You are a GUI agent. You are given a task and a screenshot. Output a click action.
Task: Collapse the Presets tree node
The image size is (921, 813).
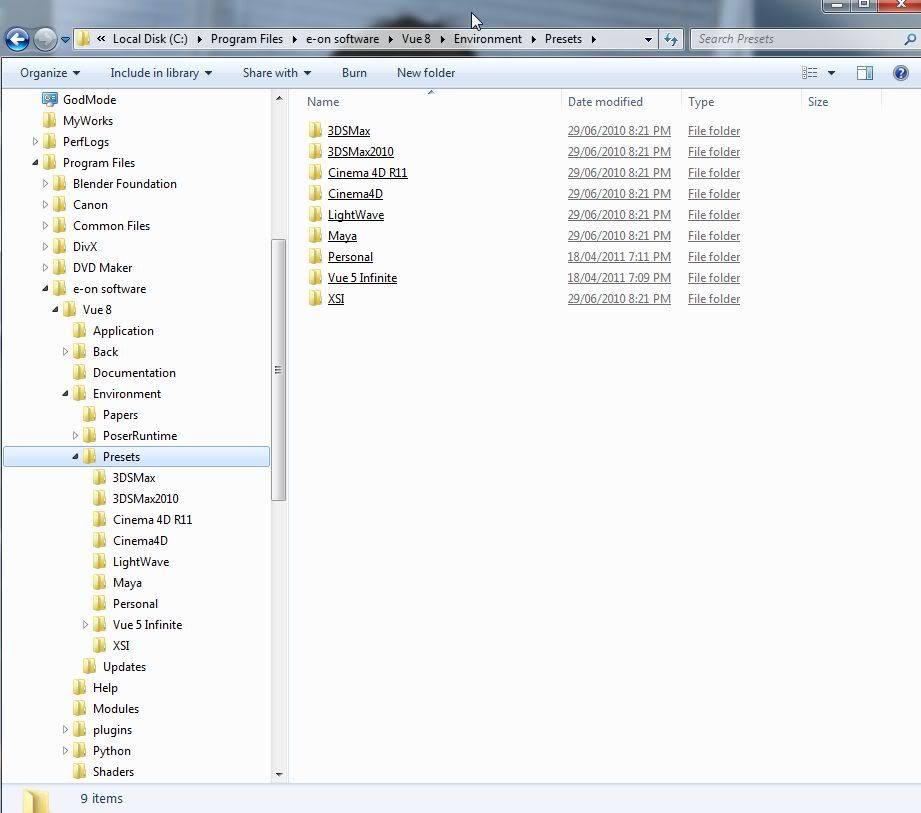[75, 456]
